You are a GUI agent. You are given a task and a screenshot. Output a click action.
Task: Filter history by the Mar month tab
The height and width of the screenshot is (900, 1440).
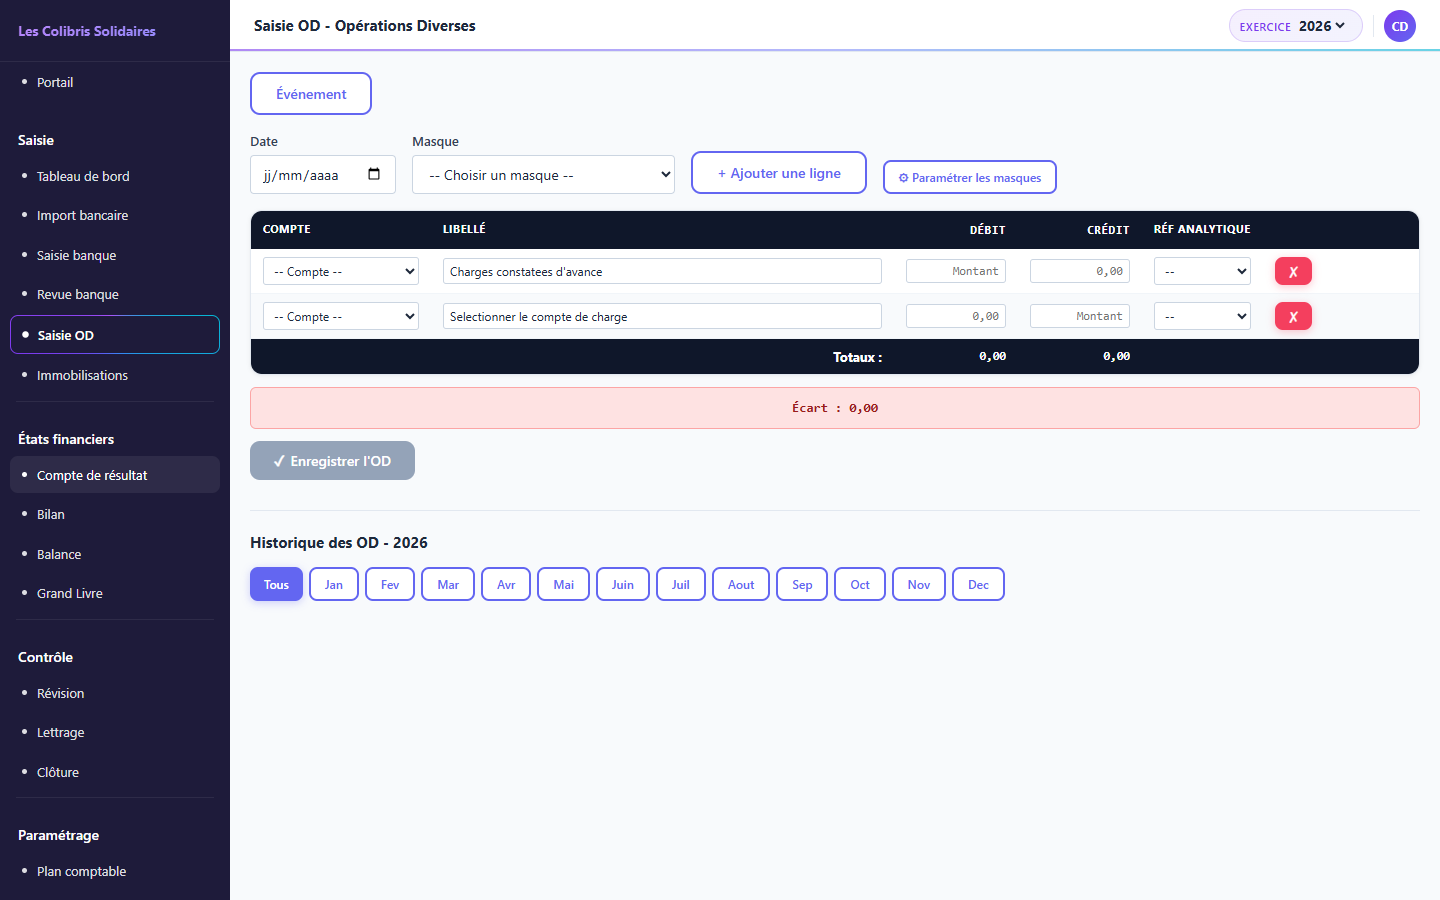pos(448,584)
